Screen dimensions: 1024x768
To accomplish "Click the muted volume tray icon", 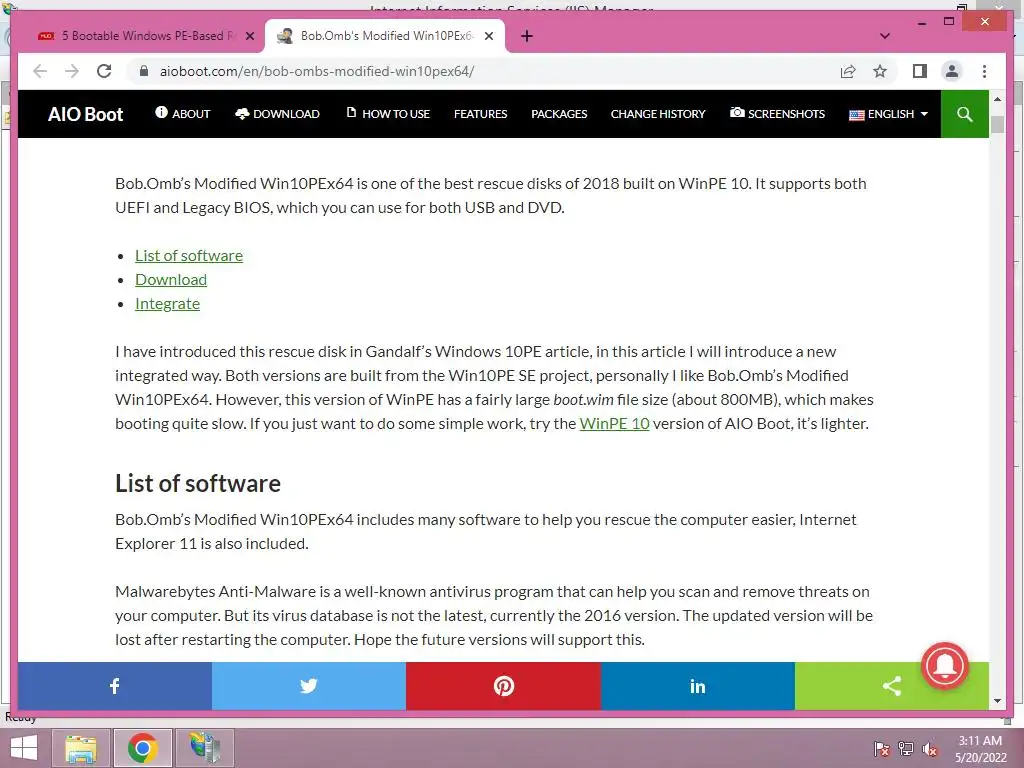I will pos(930,749).
